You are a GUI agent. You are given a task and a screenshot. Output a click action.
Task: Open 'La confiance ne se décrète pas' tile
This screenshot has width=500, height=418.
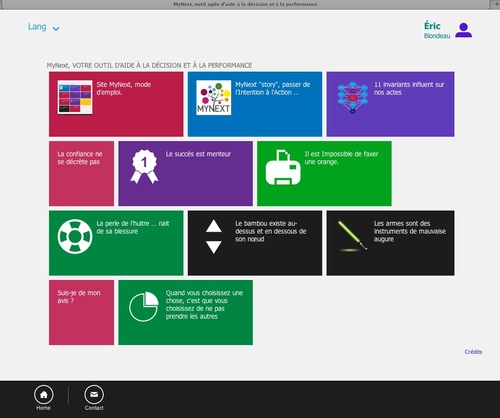(x=81, y=173)
